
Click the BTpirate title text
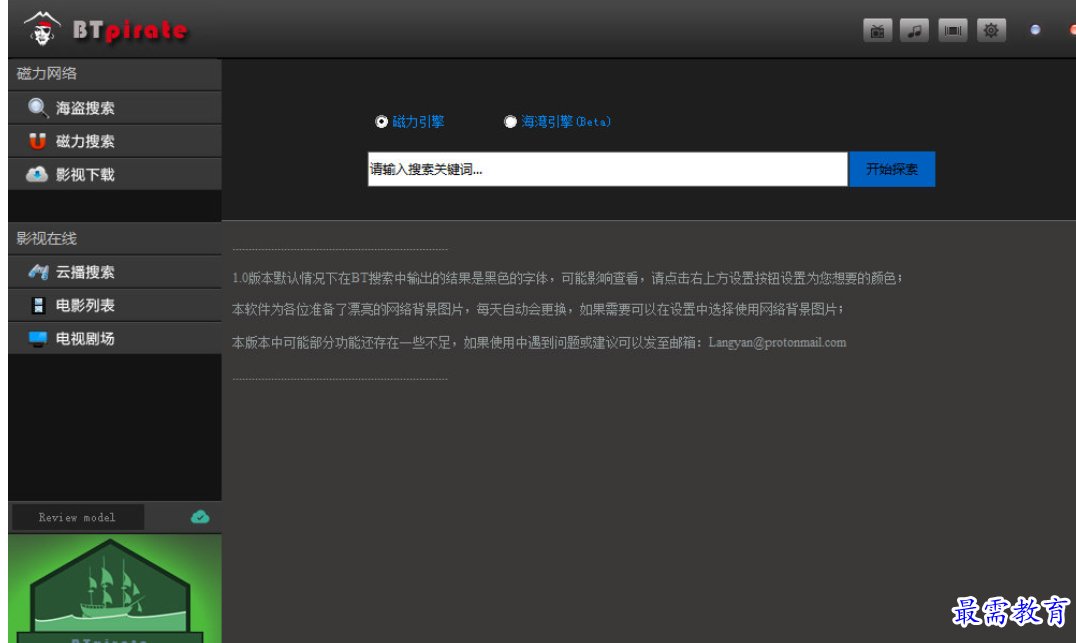[130, 30]
